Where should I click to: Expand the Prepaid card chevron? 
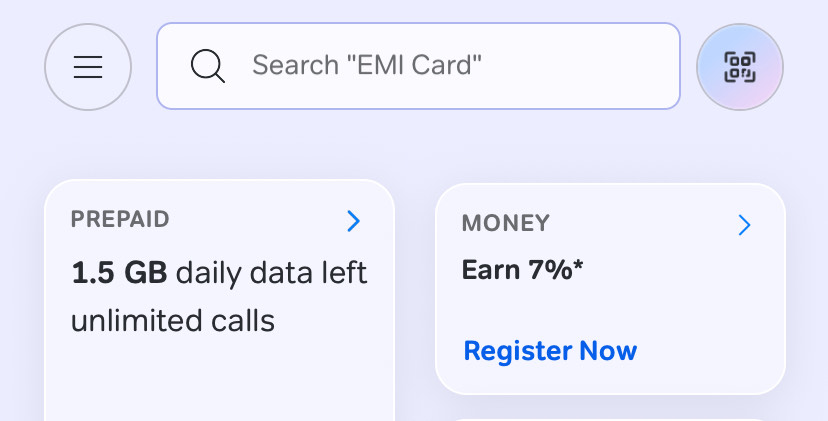(353, 221)
